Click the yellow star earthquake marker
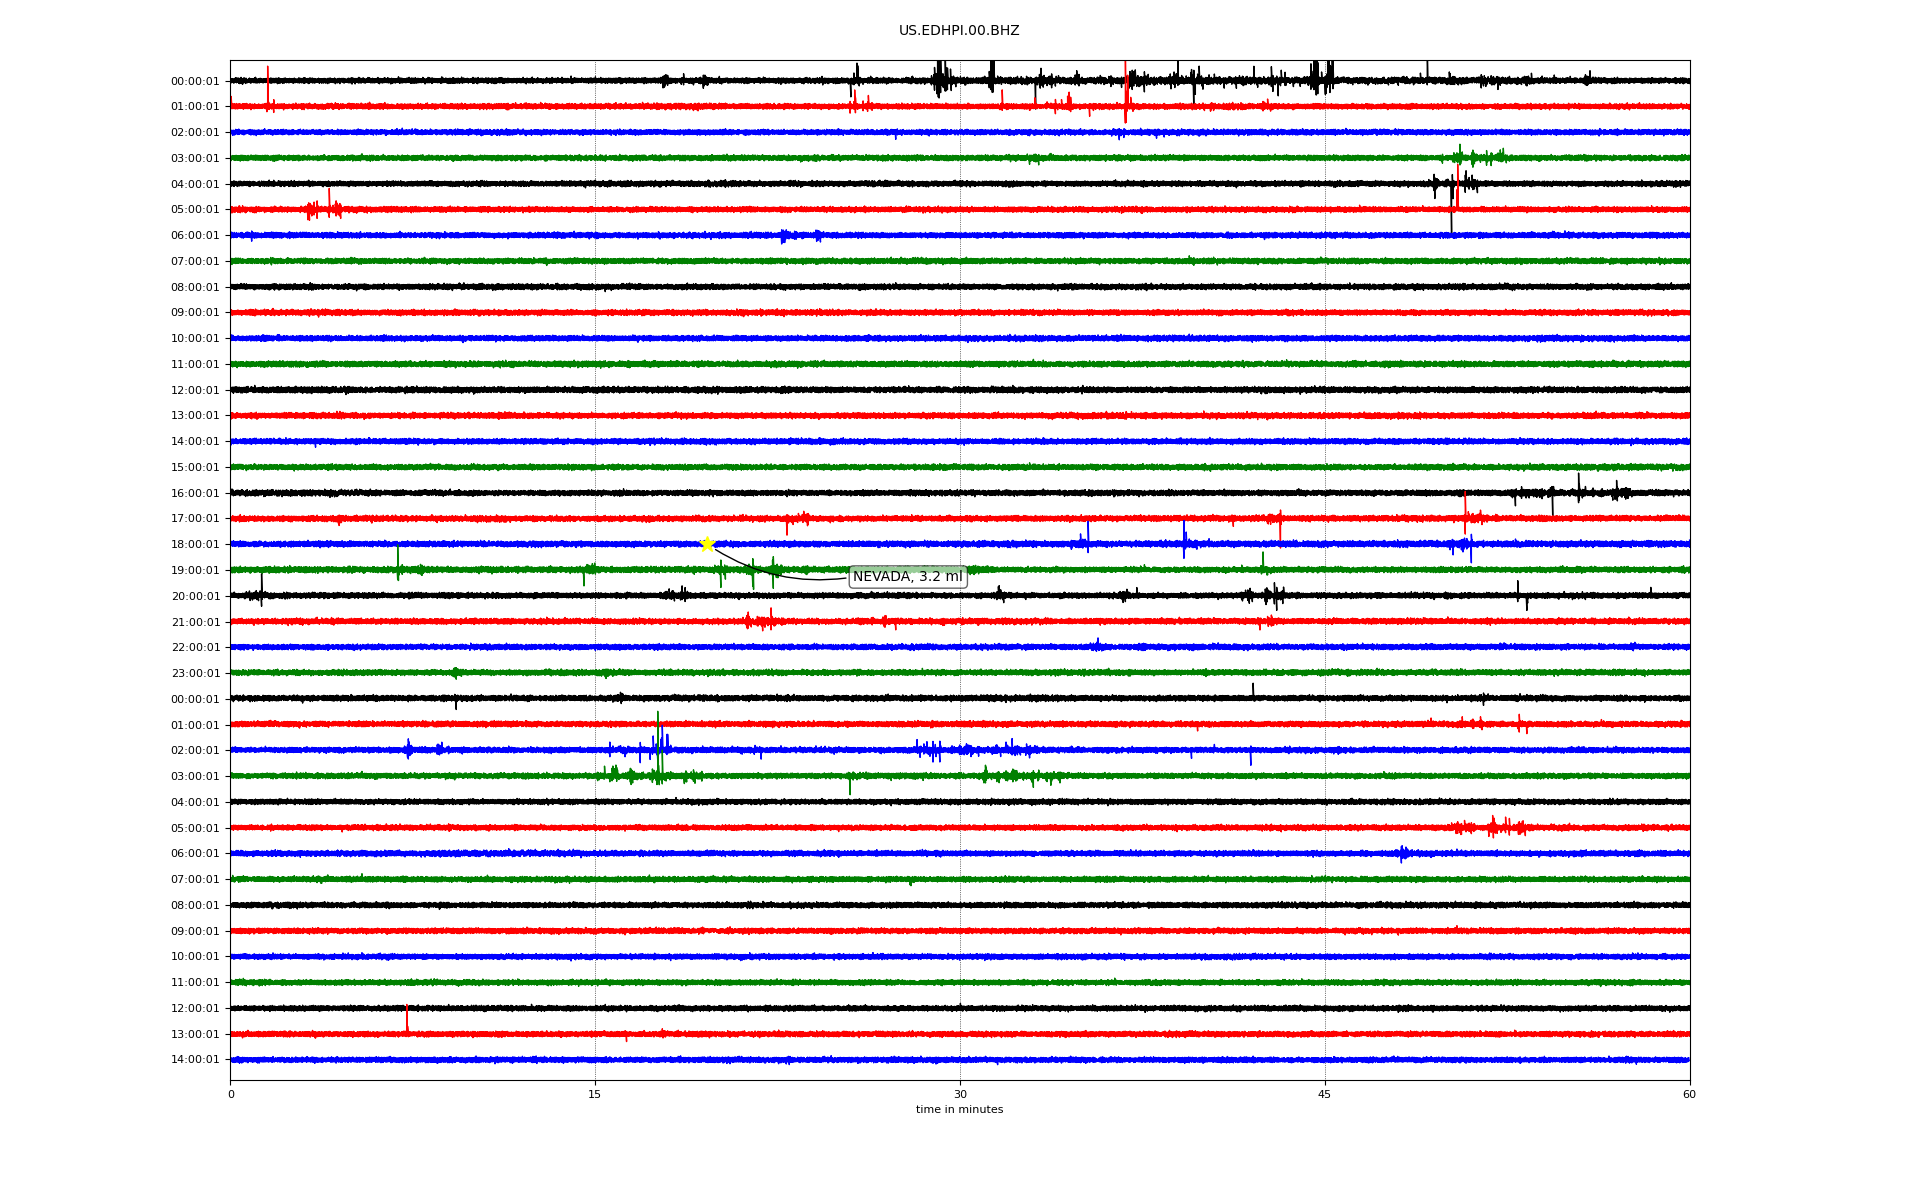The width and height of the screenshot is (1920, 1200). coord(707,544)
